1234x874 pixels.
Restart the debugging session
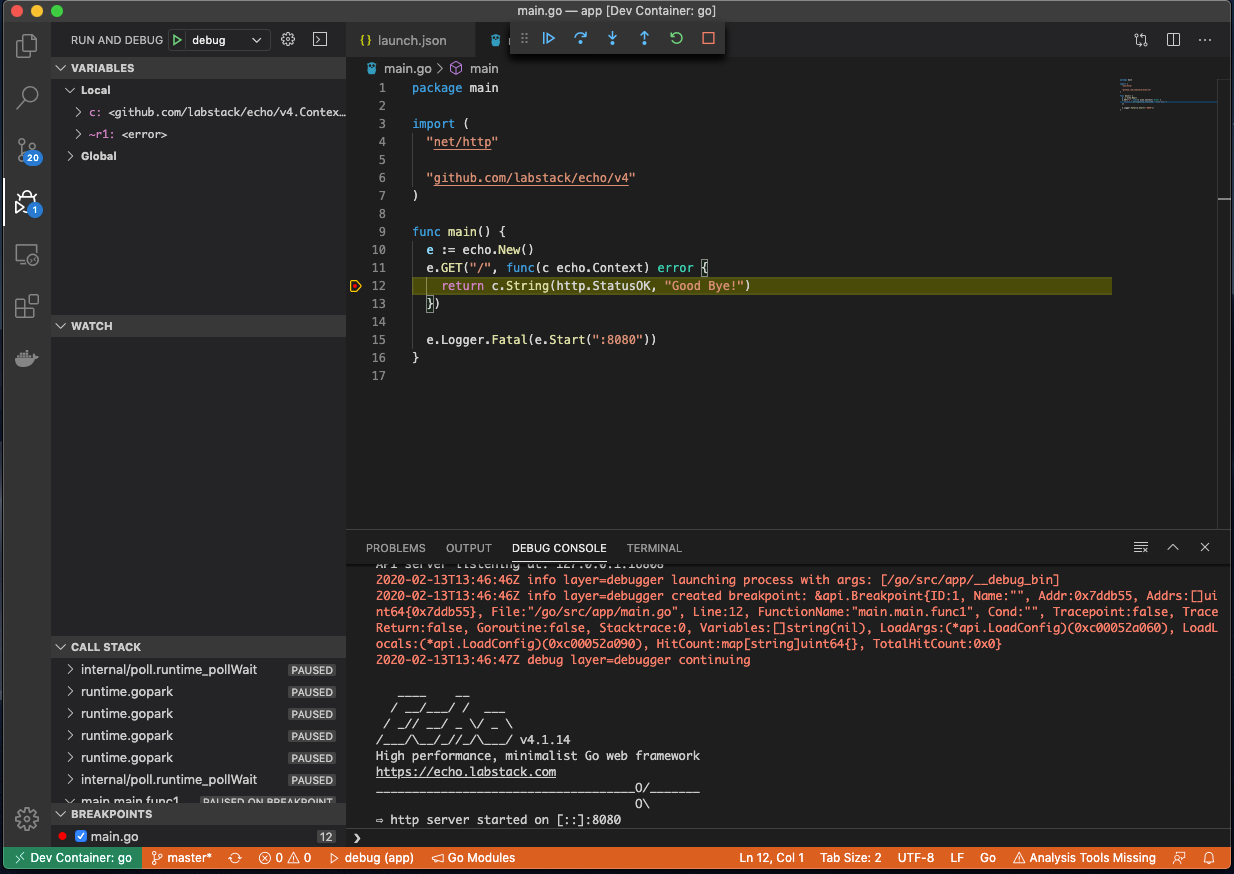click(677, 38)
